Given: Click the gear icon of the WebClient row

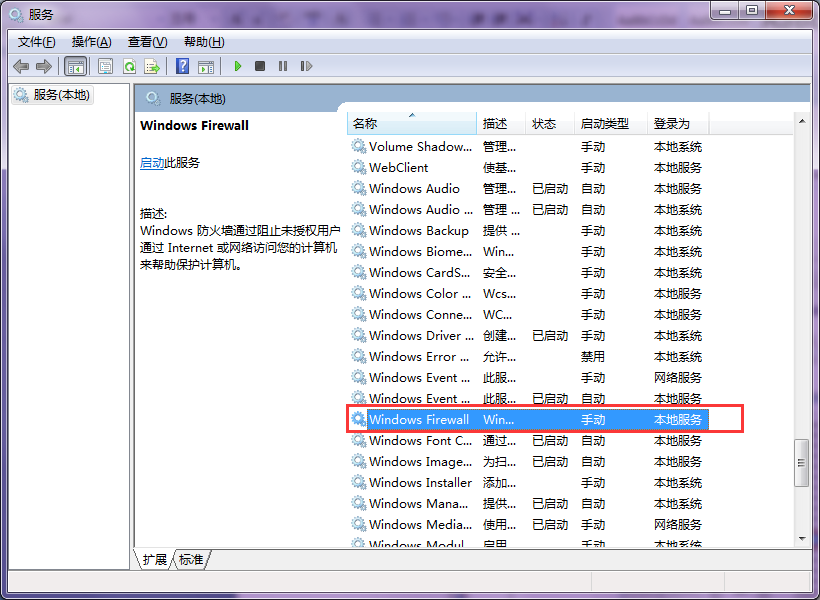Looking at the screenshot, I should coord(358,167).
